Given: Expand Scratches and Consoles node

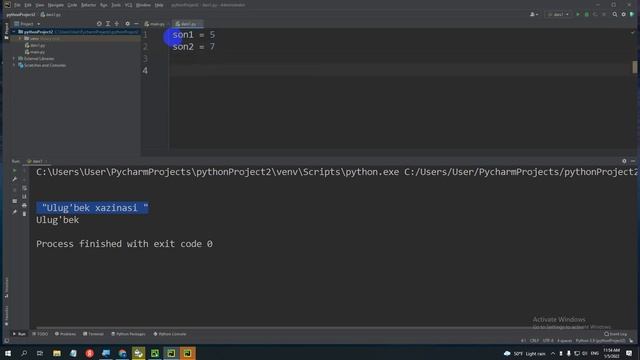Looking at the screenshot, I should 14,65.
